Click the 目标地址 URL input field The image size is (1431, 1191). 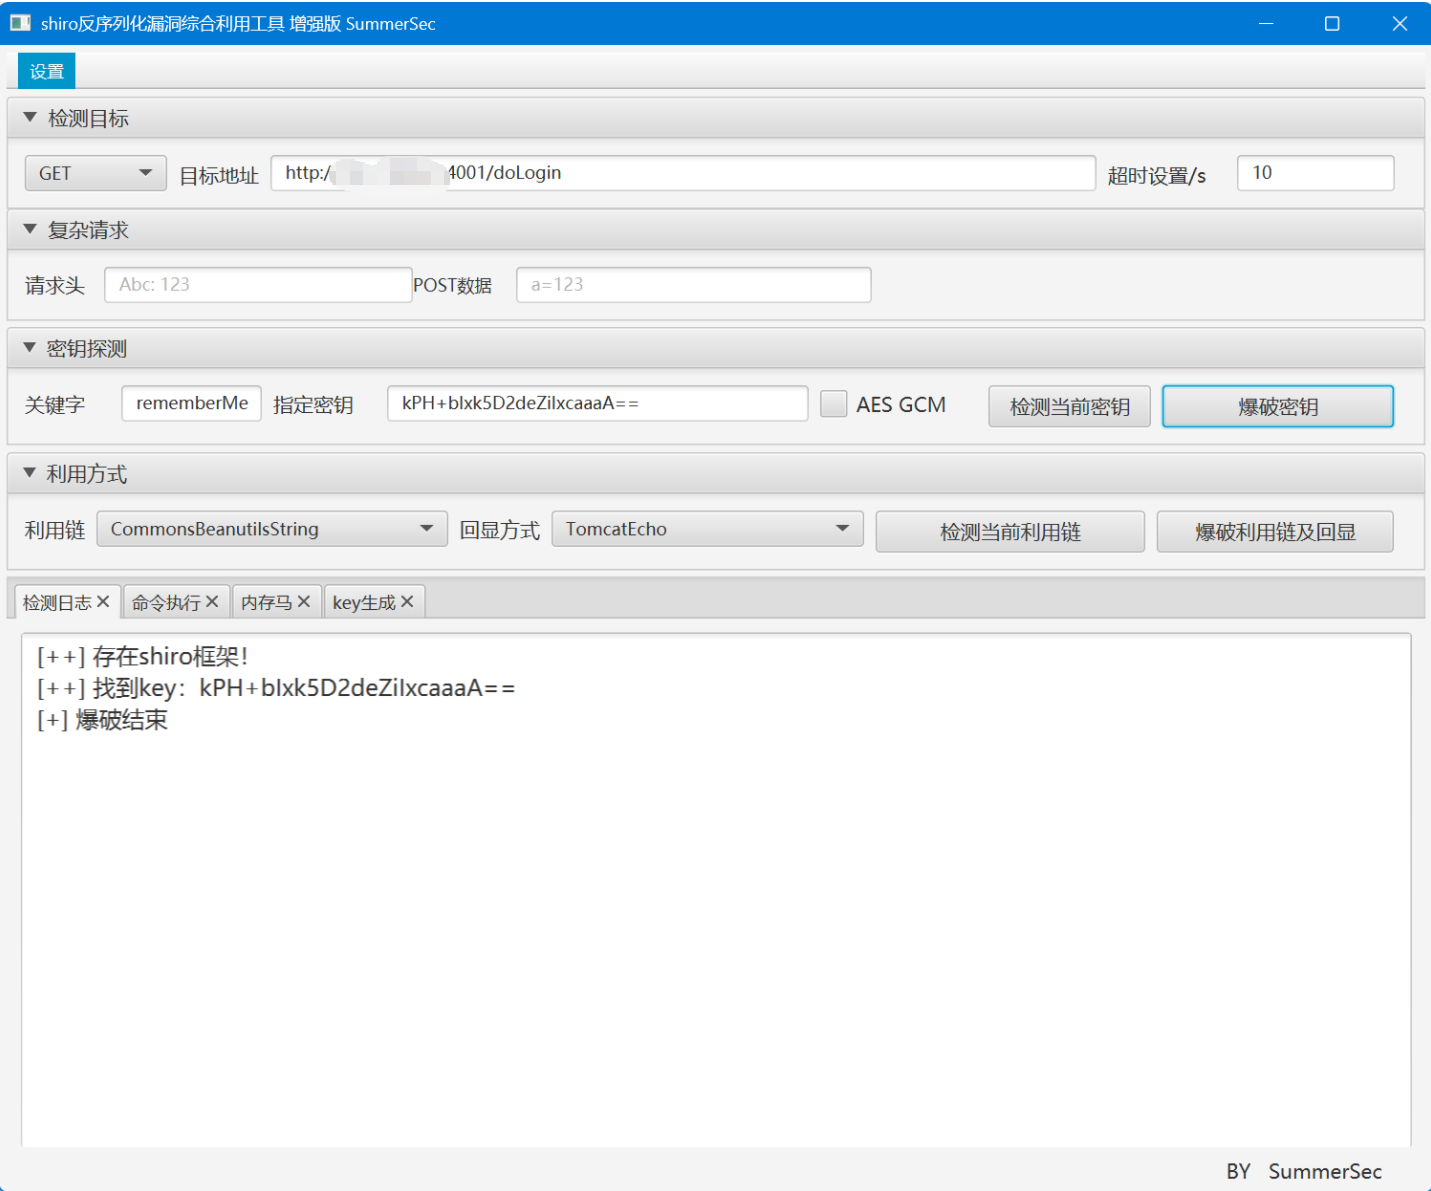(683, 173)
